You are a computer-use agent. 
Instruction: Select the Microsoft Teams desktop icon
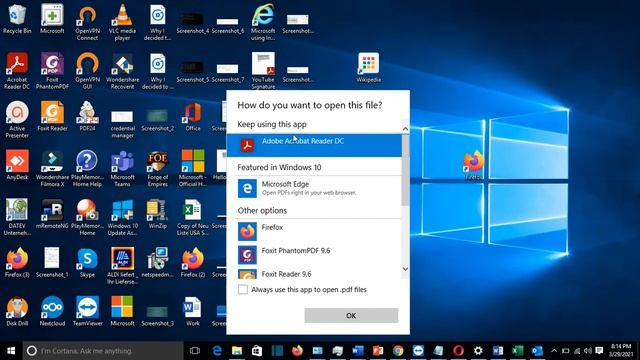(x=122, y=169)
